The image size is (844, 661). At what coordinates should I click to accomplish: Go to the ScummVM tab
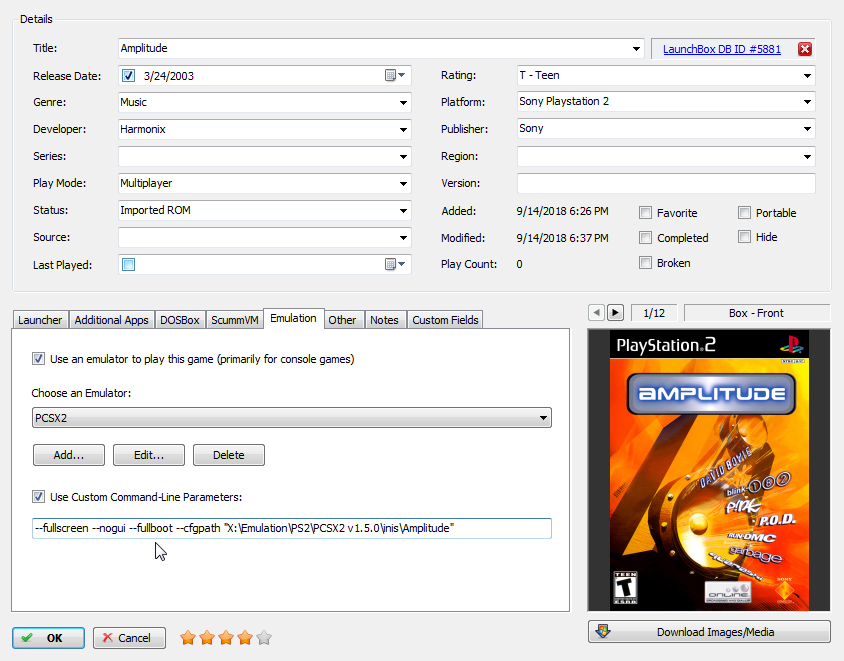tap(235, 320)
